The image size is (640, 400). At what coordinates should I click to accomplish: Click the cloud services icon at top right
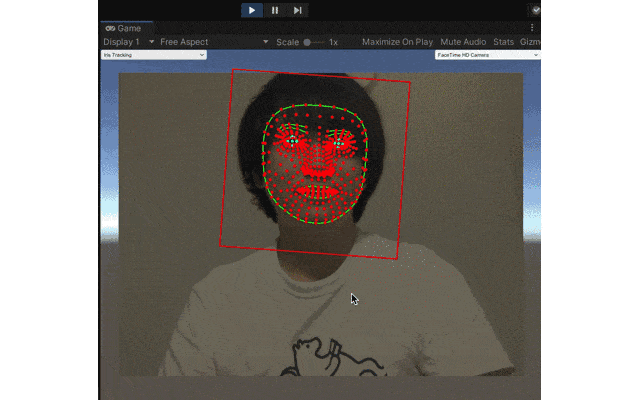tap(536, 10)
